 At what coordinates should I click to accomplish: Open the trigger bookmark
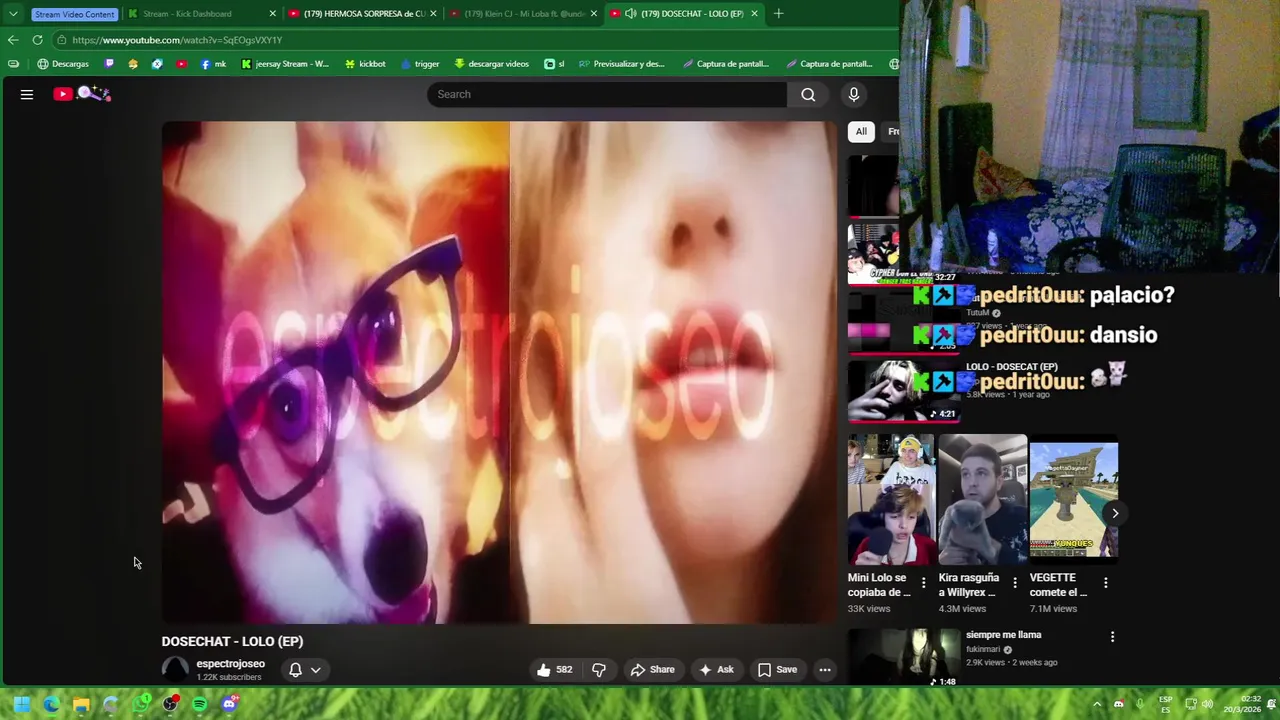[x=420, y=64]
